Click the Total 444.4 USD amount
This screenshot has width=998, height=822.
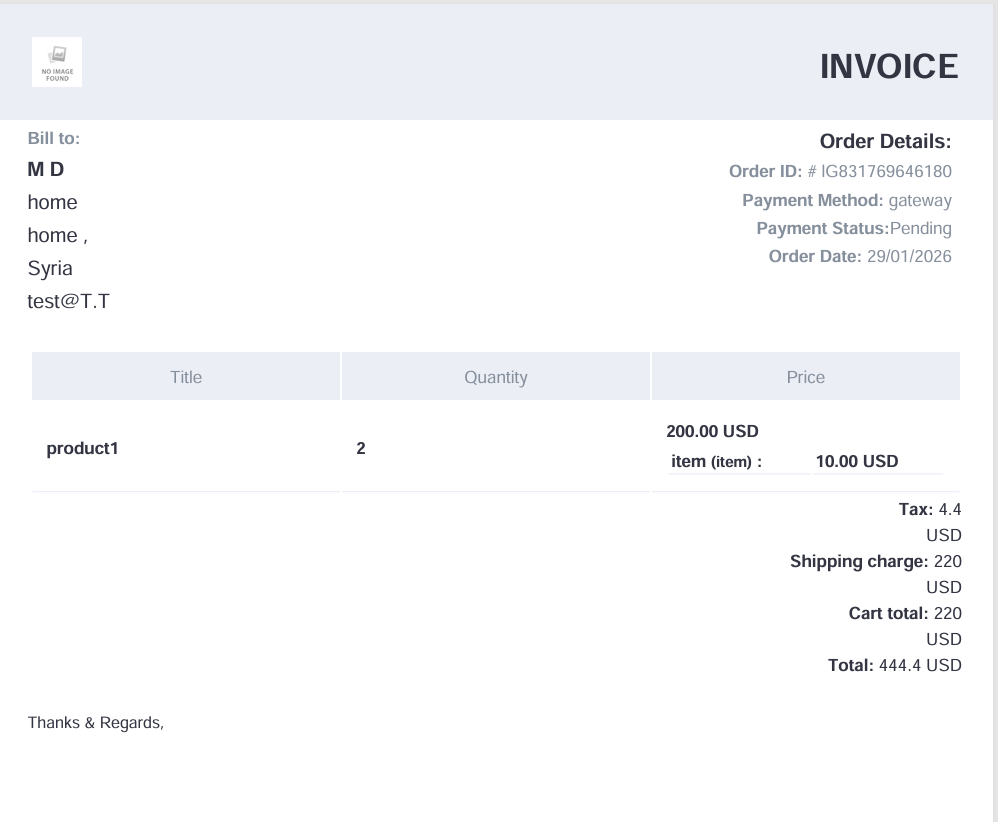(x=919, y=665)
